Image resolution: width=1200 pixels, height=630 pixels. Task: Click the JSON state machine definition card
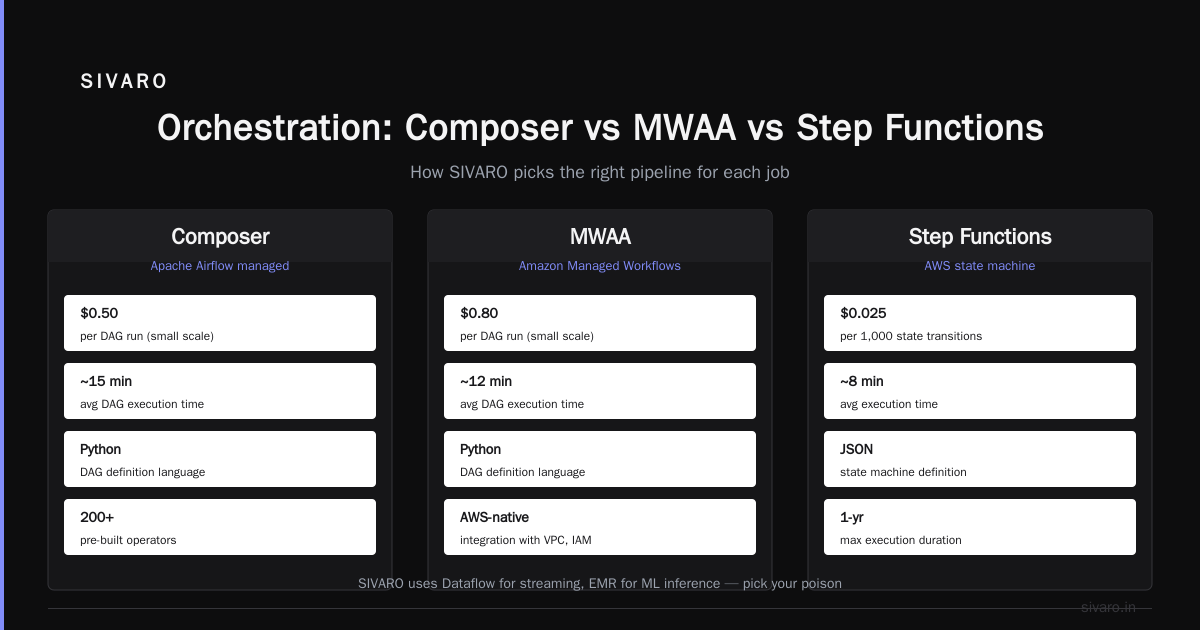pos(980,459)
